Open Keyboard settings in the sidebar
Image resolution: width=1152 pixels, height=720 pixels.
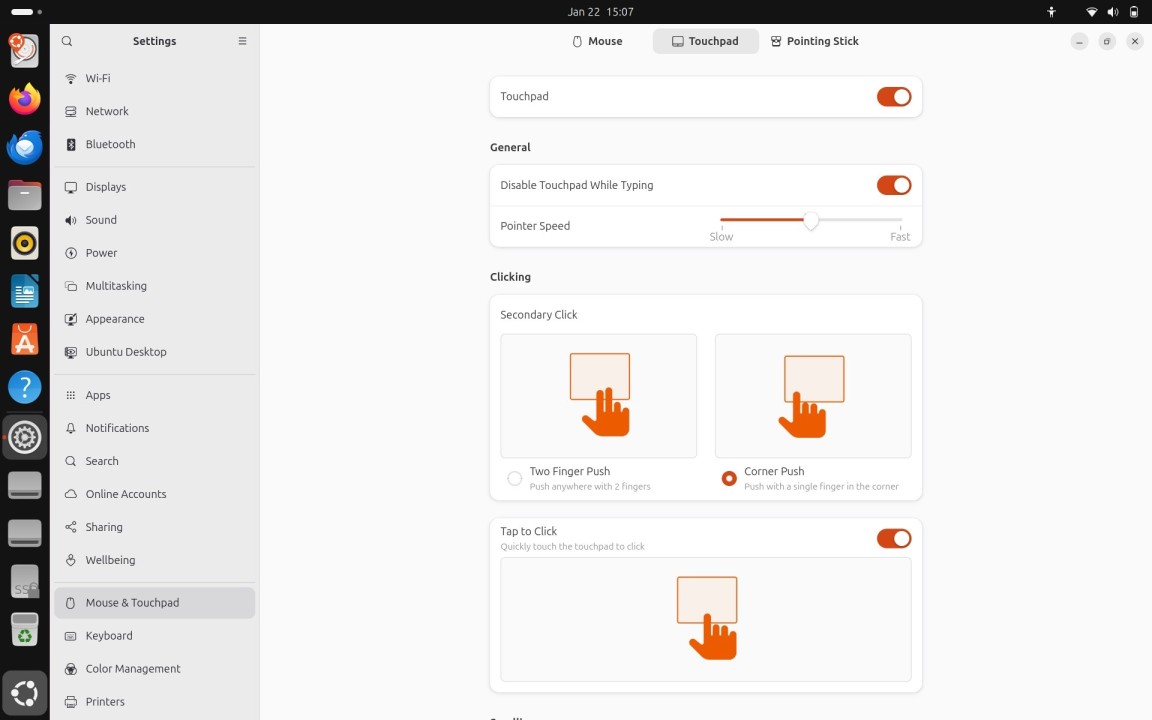click(x=108, y=635)
